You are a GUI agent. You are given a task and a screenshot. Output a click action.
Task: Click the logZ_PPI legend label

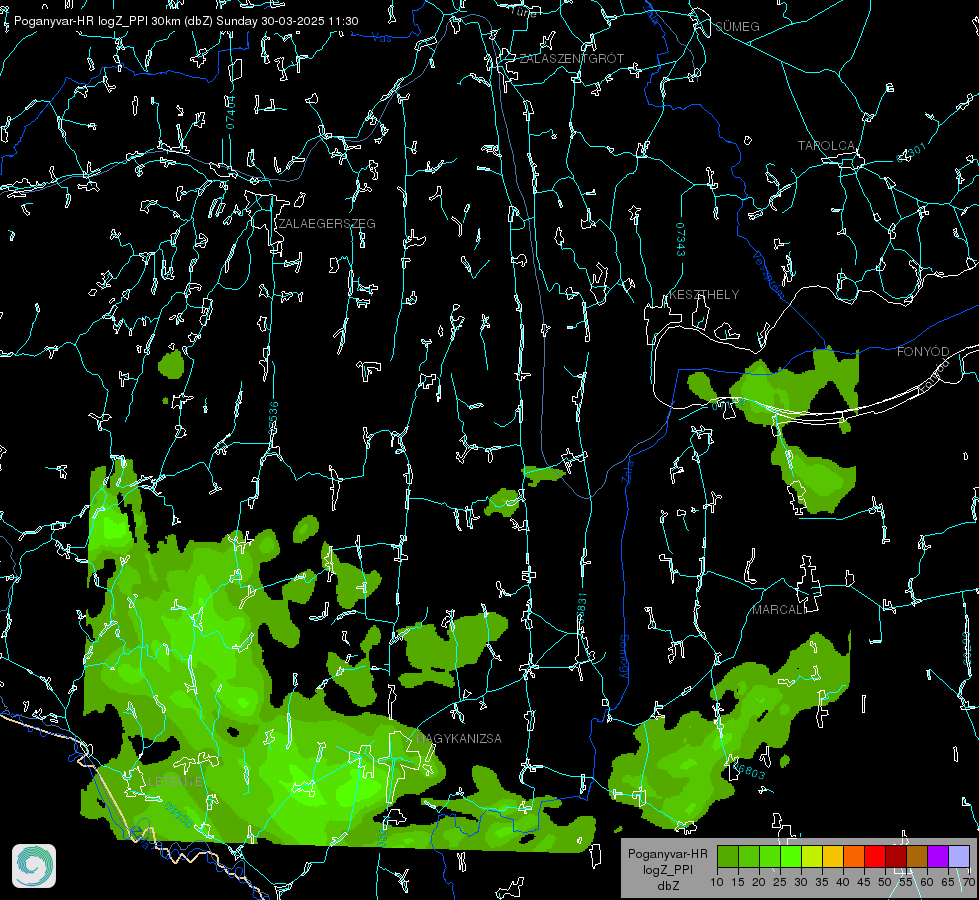click(x=668, y=869)
